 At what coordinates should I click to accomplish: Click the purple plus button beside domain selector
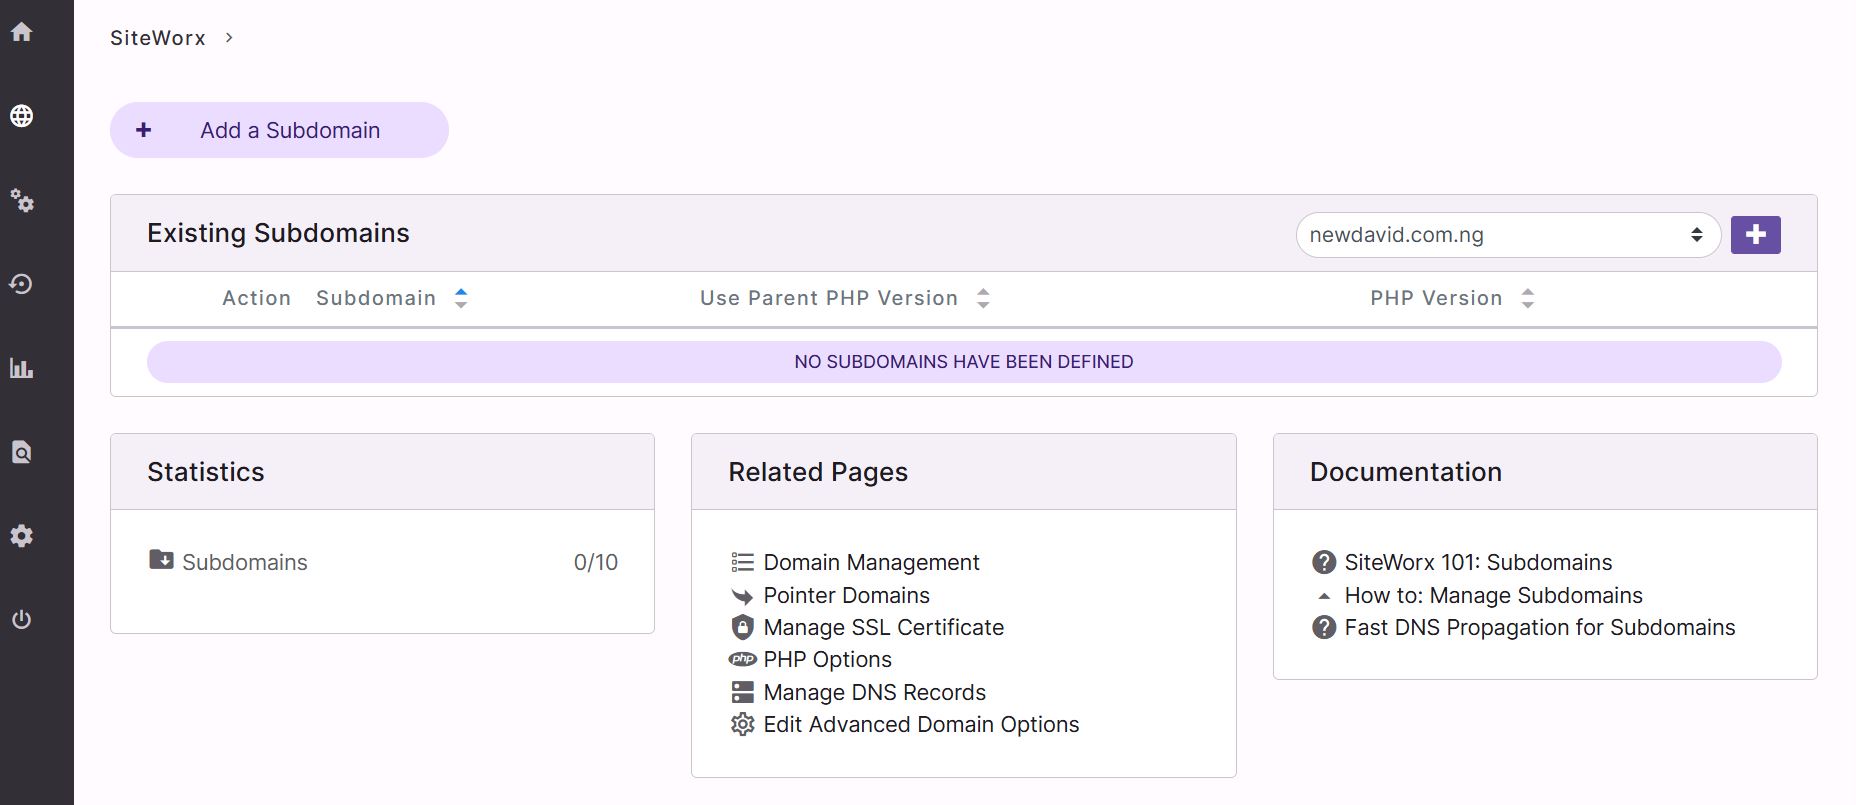(x=1755, y=235)
